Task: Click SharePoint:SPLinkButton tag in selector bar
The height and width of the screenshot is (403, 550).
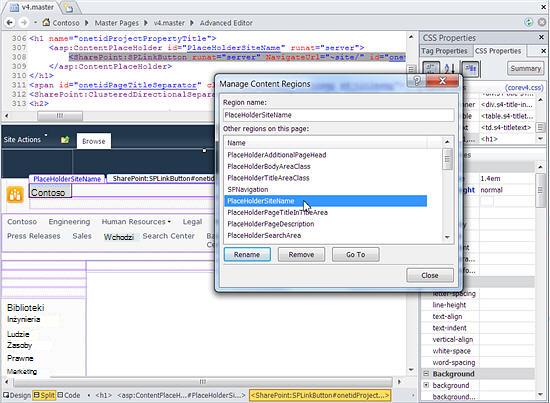Action: click(320, 395)
